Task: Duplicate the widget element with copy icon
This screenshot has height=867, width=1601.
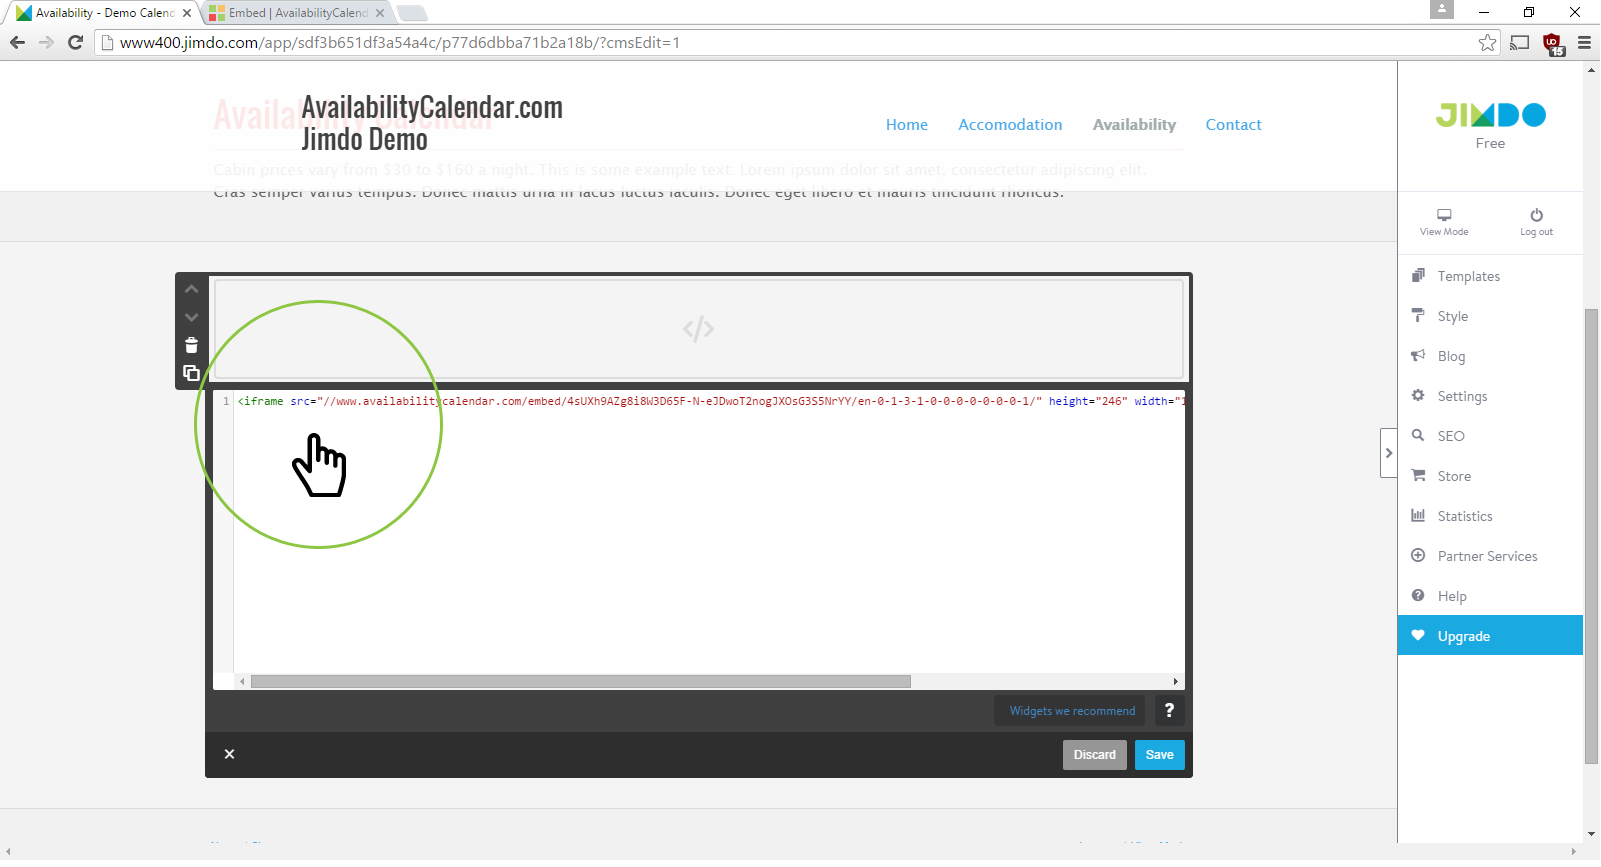Action: click(x=191, y=373)
